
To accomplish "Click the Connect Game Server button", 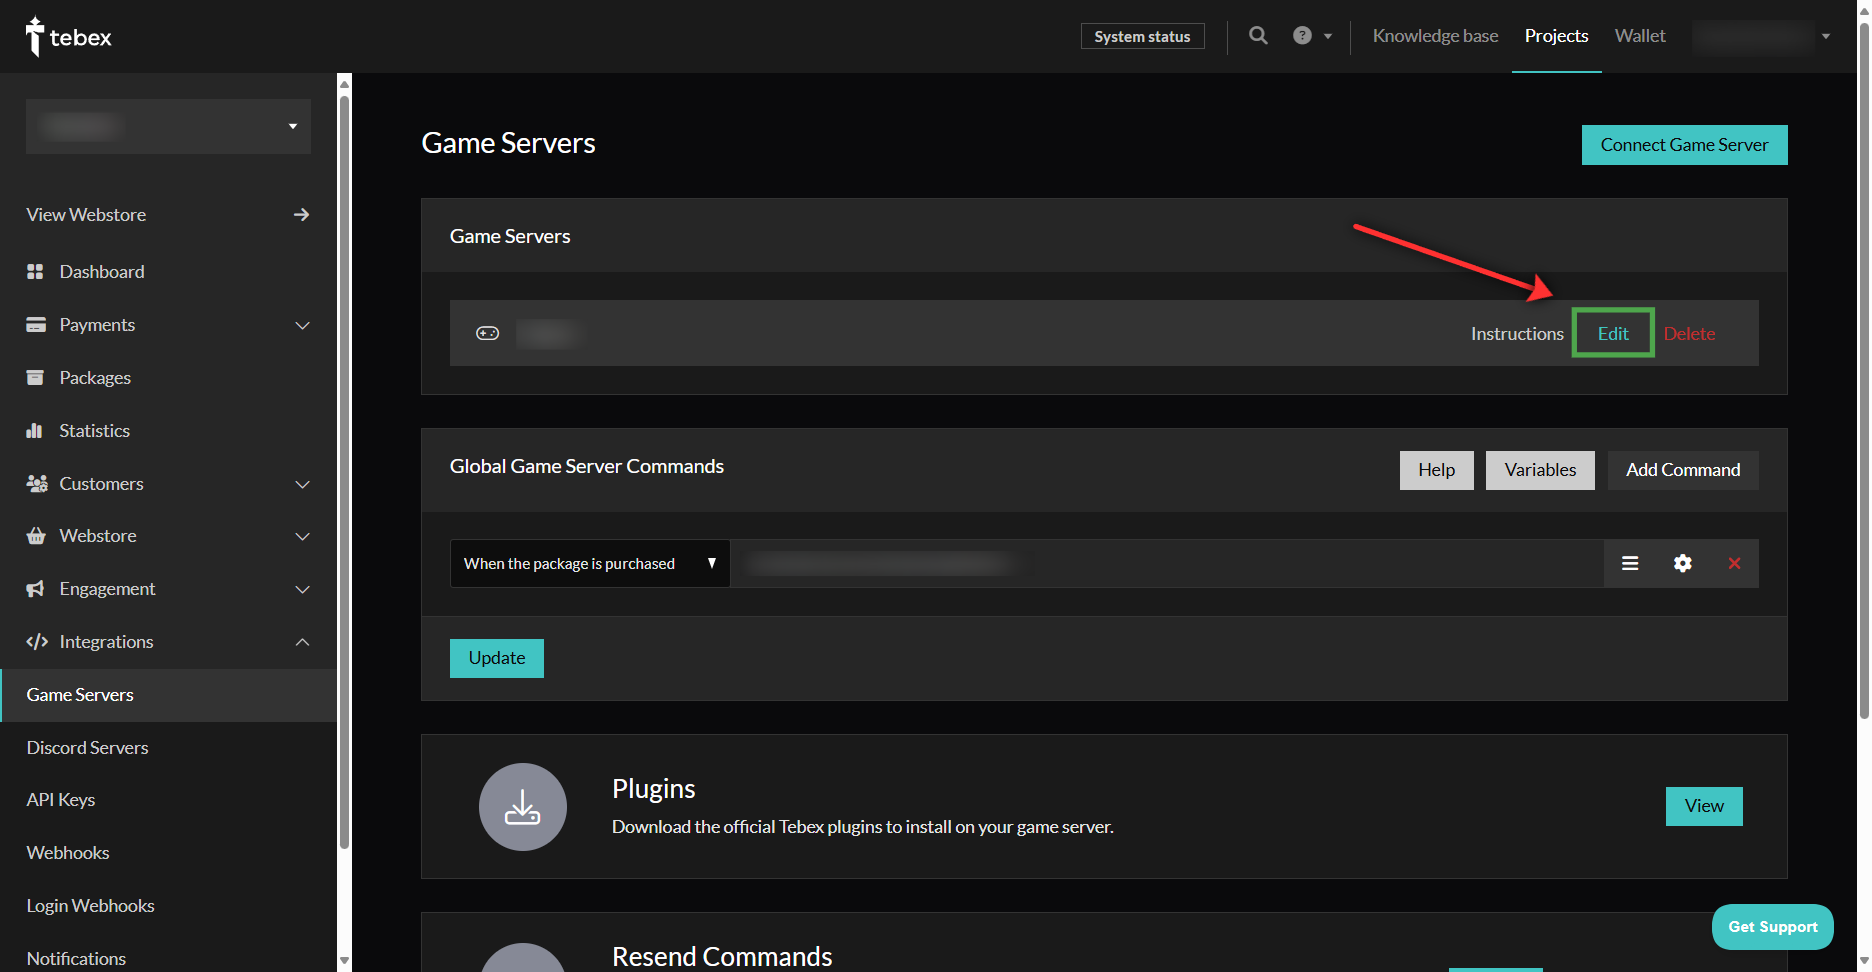I will (1684, 145).
